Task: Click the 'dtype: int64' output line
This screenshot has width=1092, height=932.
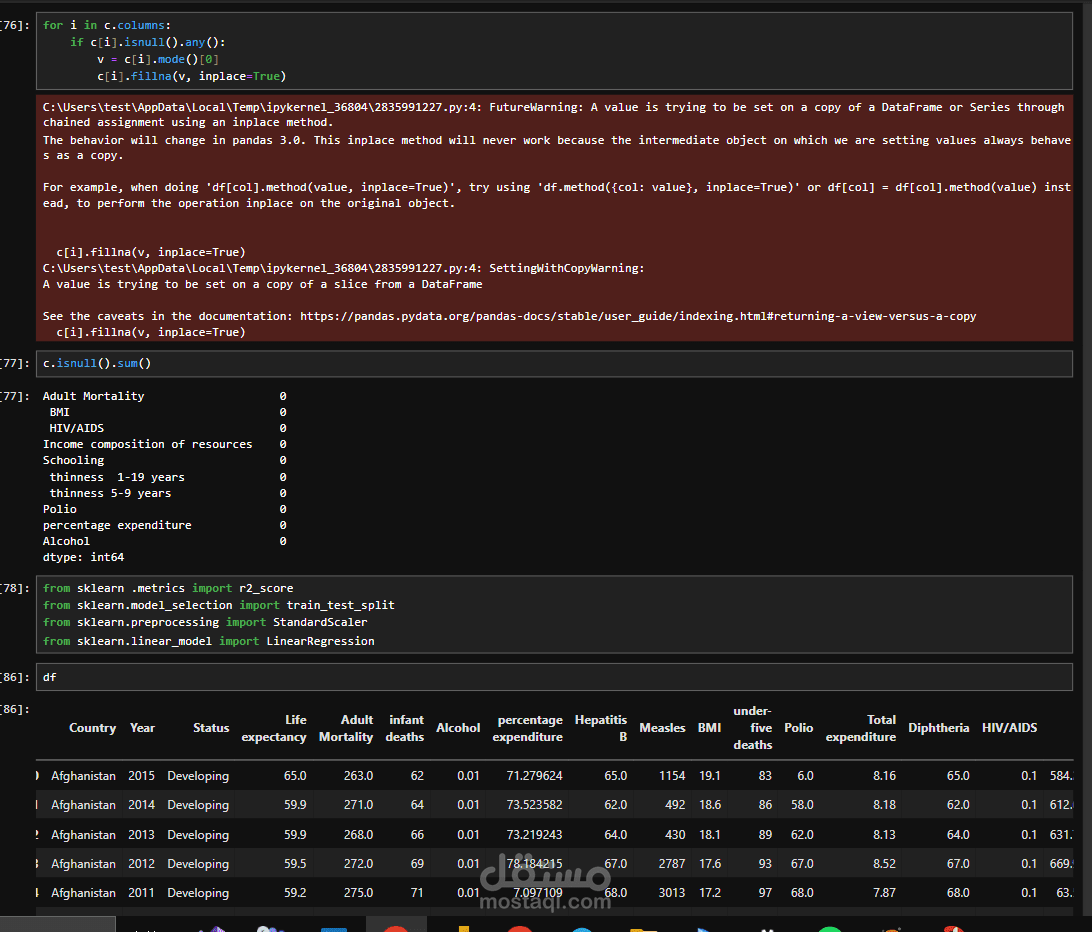Action: pos(84,557)
